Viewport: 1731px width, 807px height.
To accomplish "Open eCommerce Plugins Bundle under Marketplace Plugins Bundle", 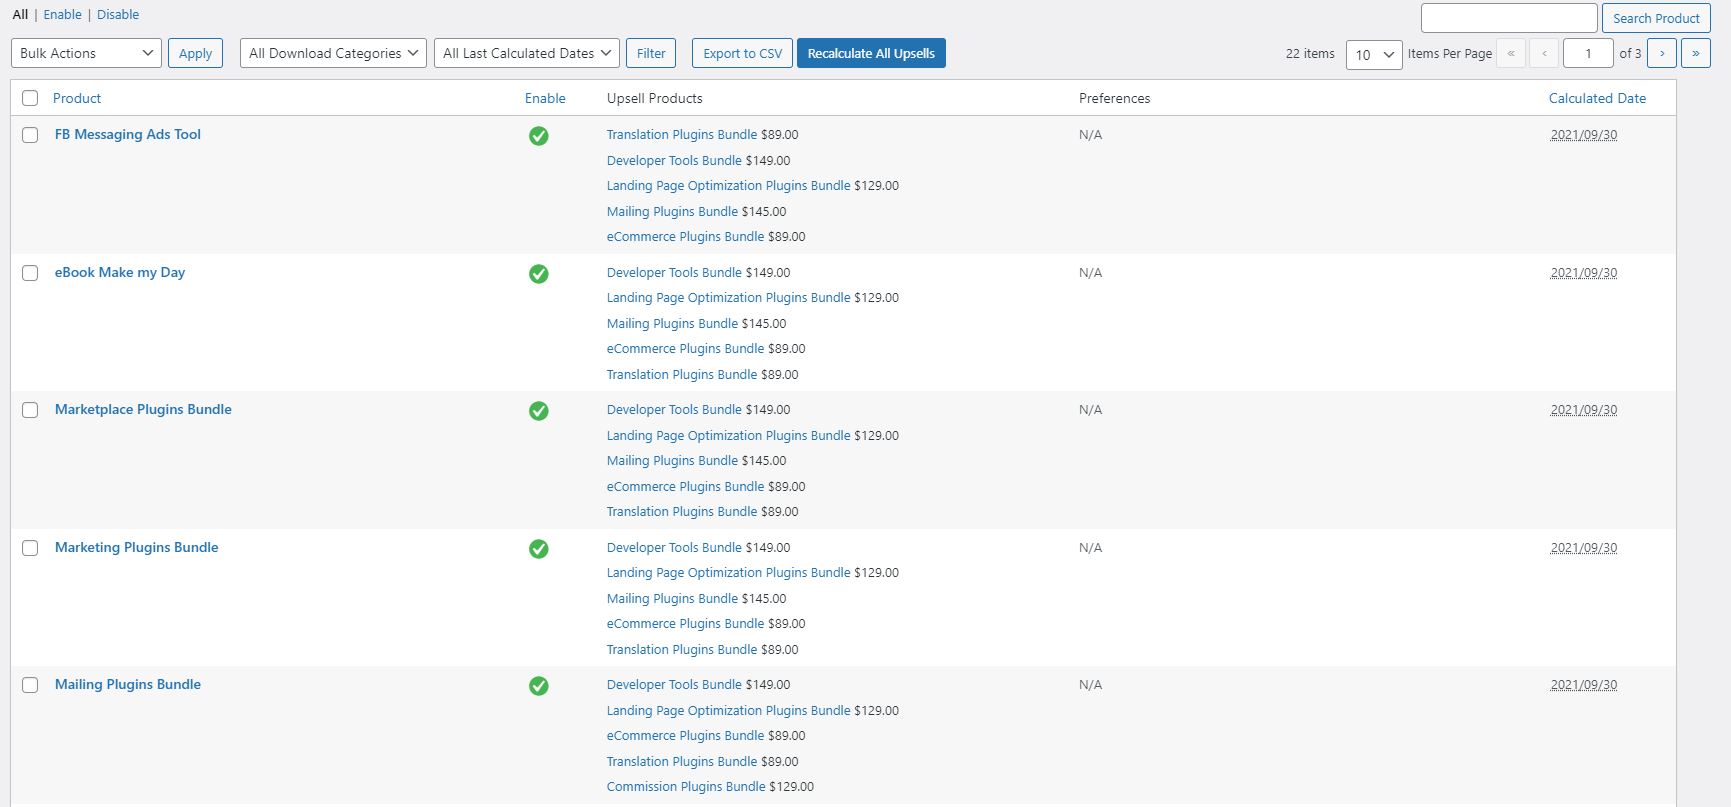I will 685,486.
